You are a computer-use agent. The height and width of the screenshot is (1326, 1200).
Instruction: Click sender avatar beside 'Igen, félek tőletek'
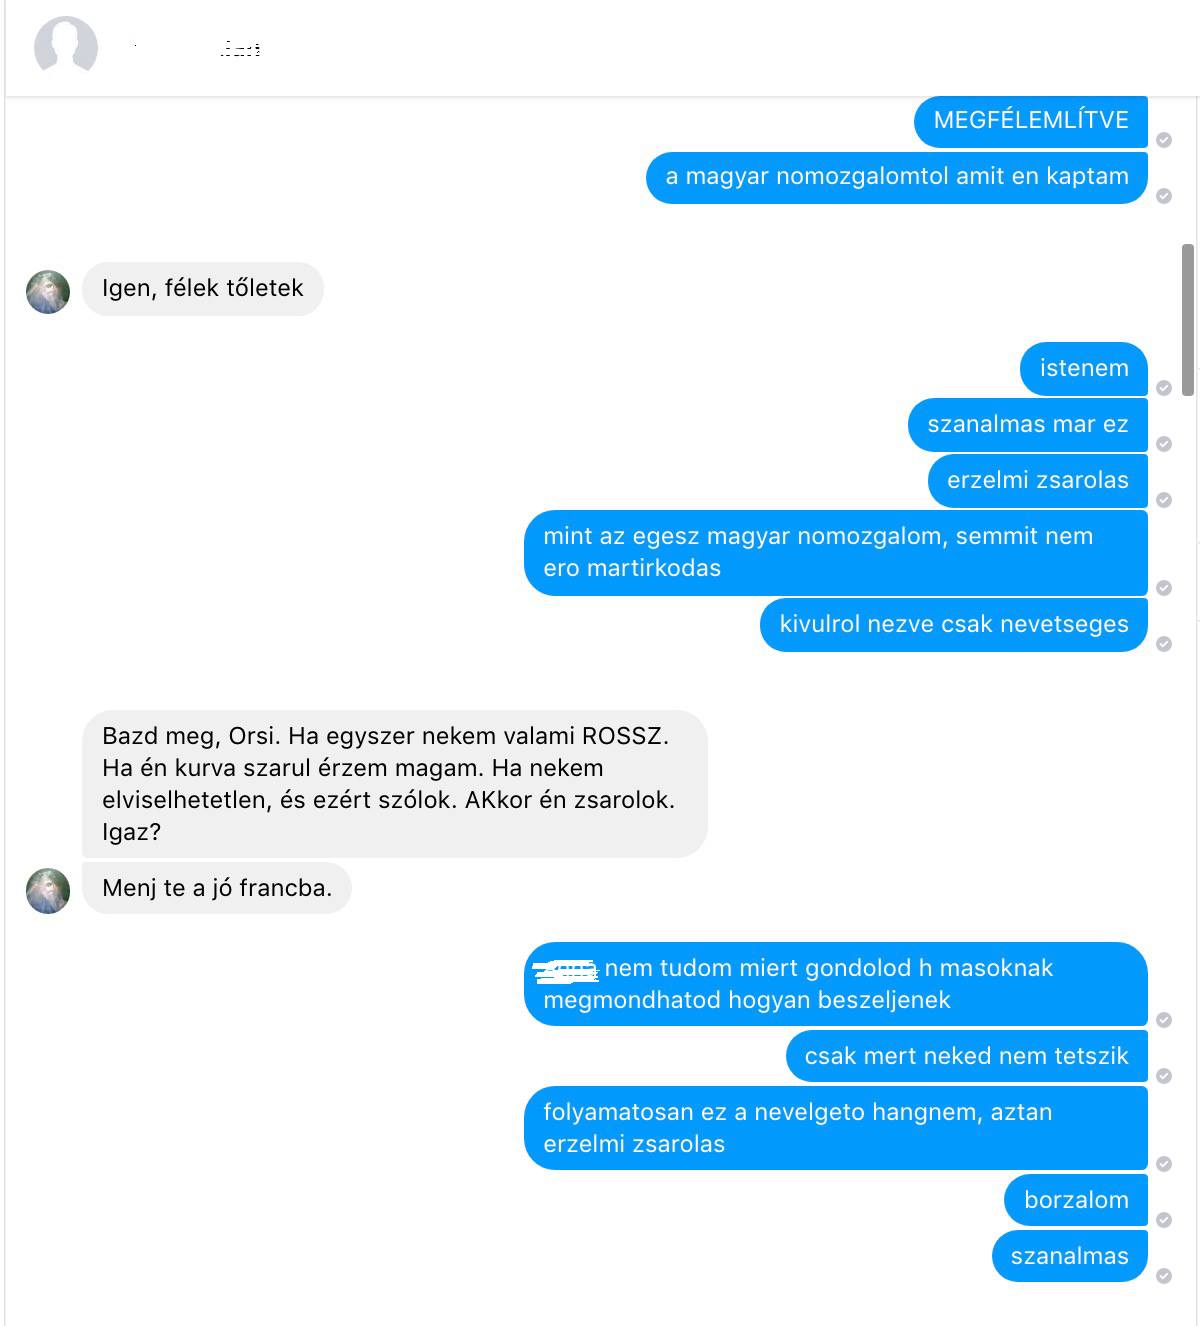click(48, 292)
